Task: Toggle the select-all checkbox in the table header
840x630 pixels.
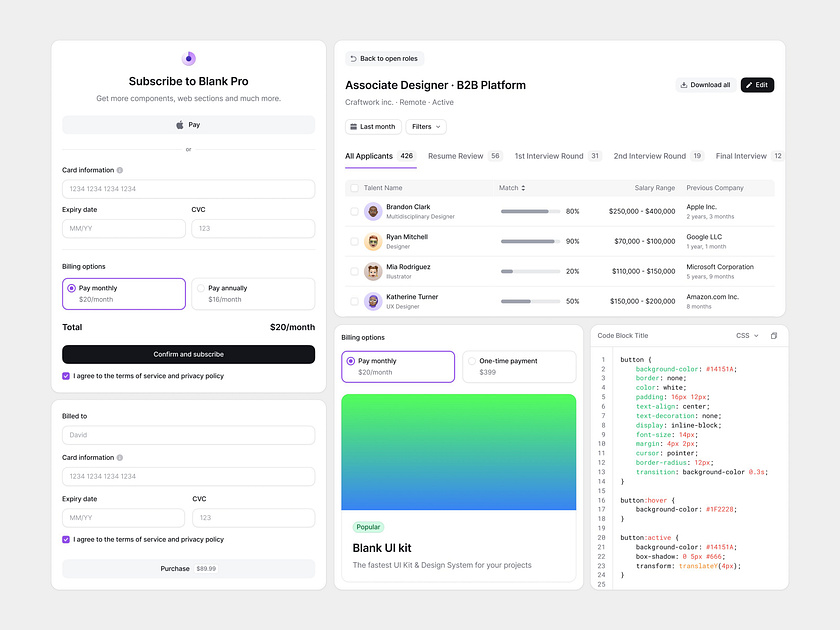Action: 353,188
